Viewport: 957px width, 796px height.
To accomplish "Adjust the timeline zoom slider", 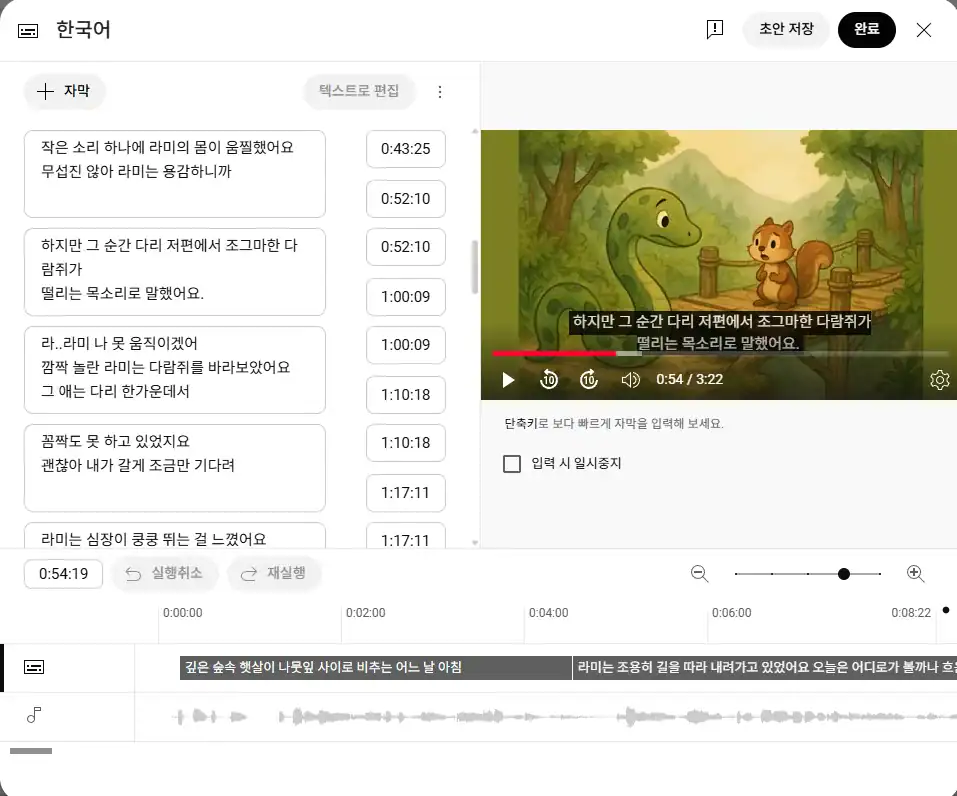I will [x=844, y=574].
